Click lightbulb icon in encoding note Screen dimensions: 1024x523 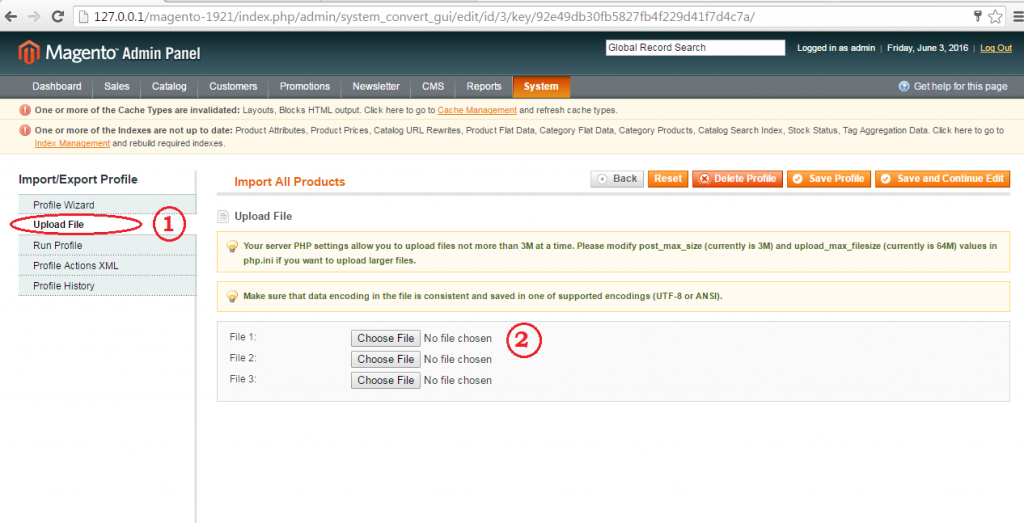tap(232, 296)
